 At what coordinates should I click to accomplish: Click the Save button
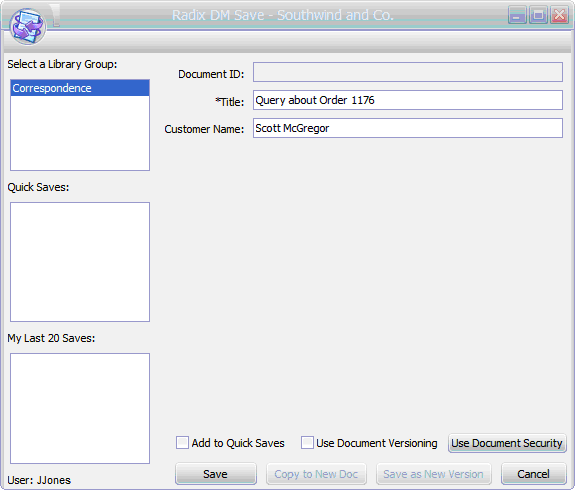[x=216, y=474]
